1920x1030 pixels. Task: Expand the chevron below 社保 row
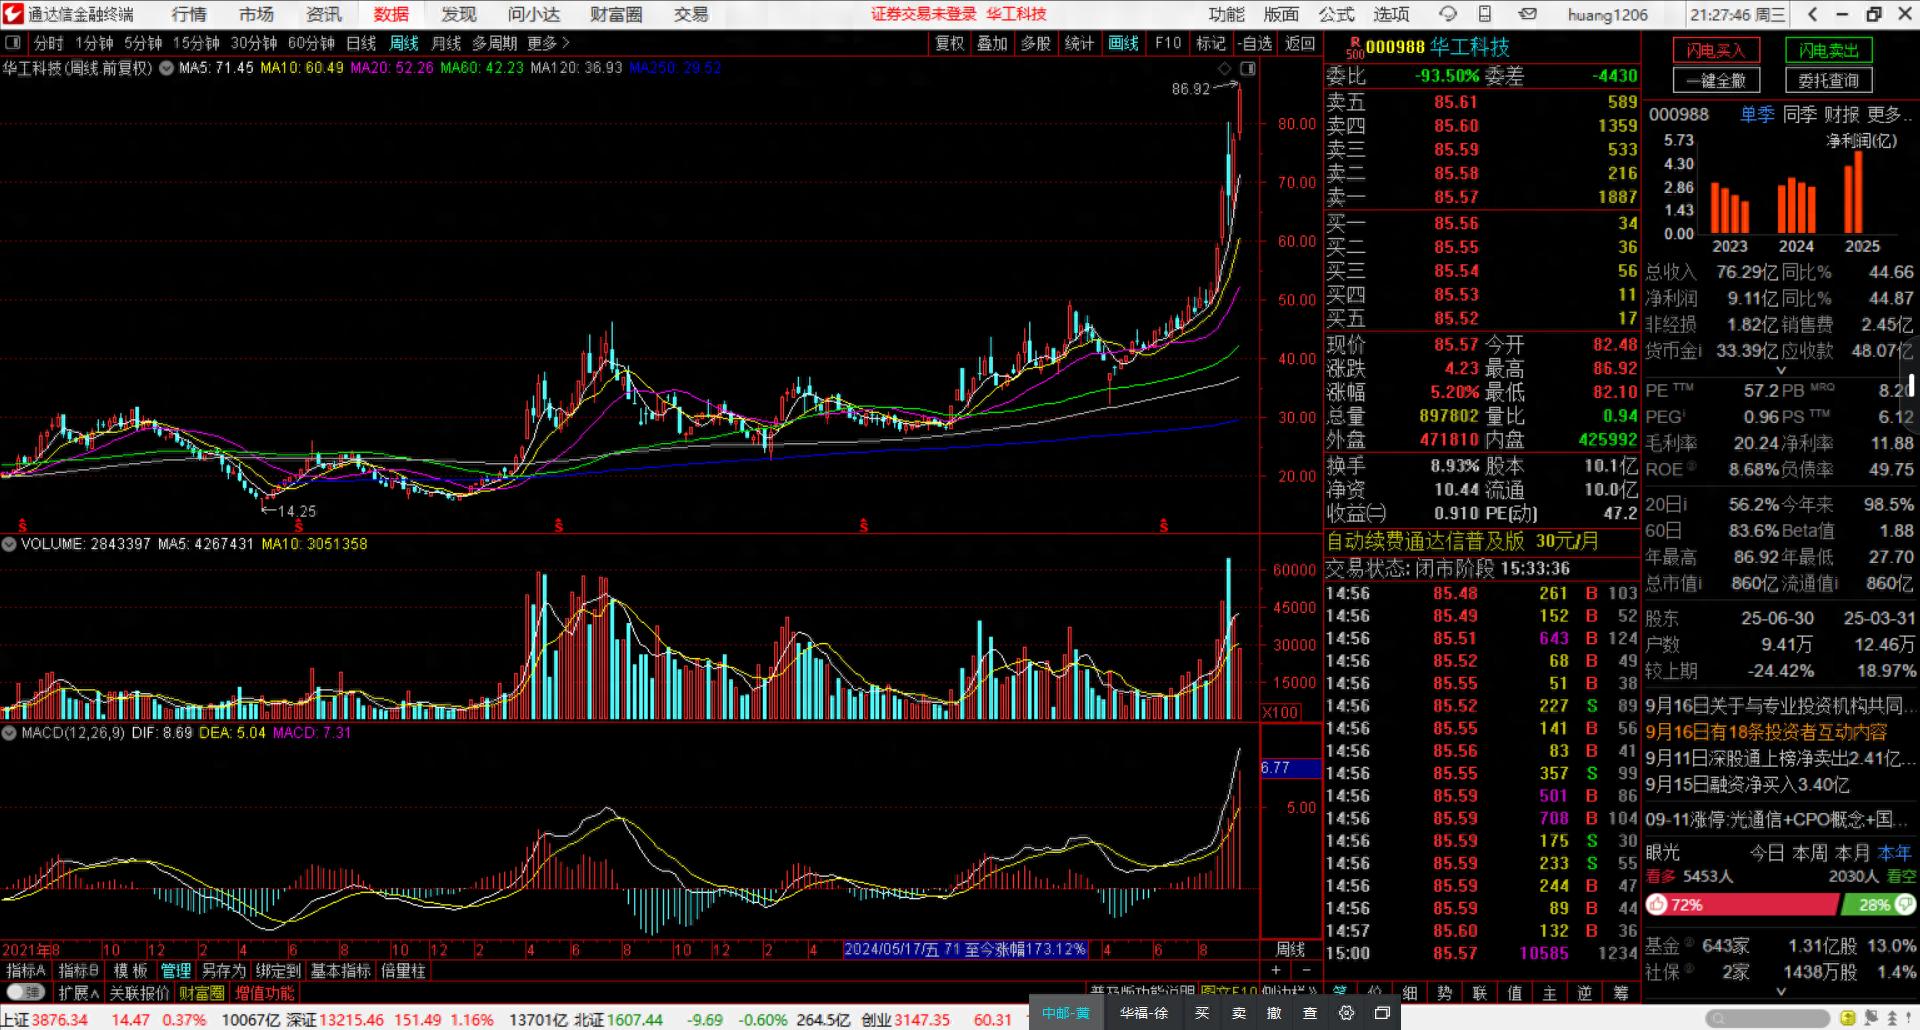(1780, 992)
